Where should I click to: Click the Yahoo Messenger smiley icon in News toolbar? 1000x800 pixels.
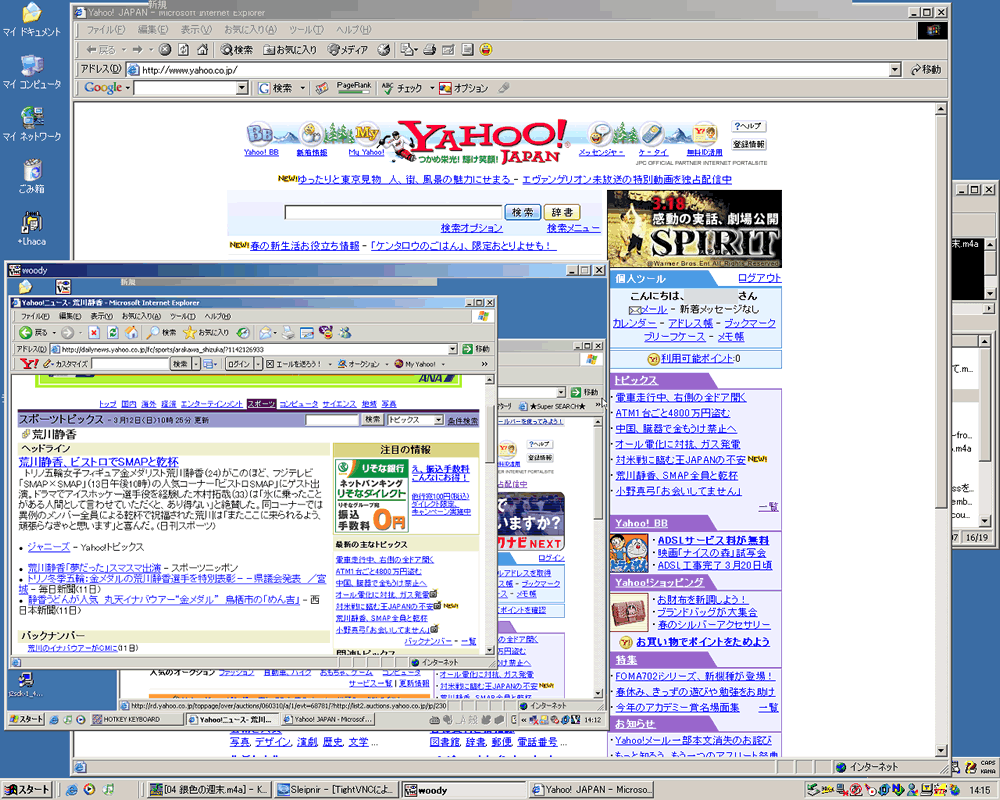(327, 332)
